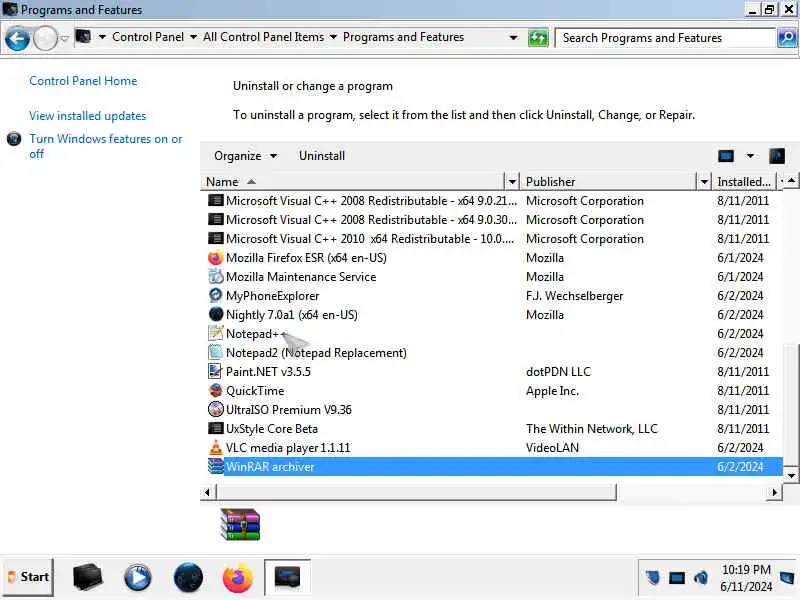Select UltraISO Premium V9.36 icon
The height and width of the screenshot is (600, 800).
pos(216,410)
